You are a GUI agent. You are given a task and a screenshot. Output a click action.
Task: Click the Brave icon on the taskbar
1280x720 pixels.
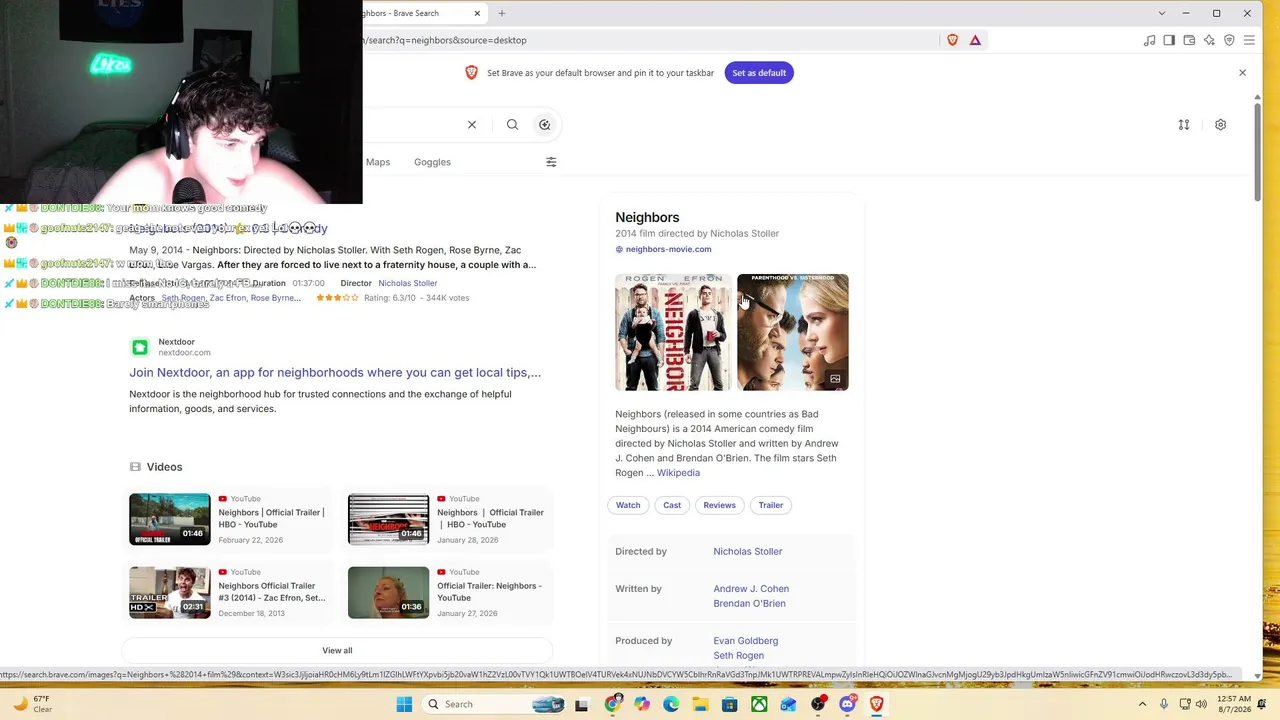pos(877,704)
